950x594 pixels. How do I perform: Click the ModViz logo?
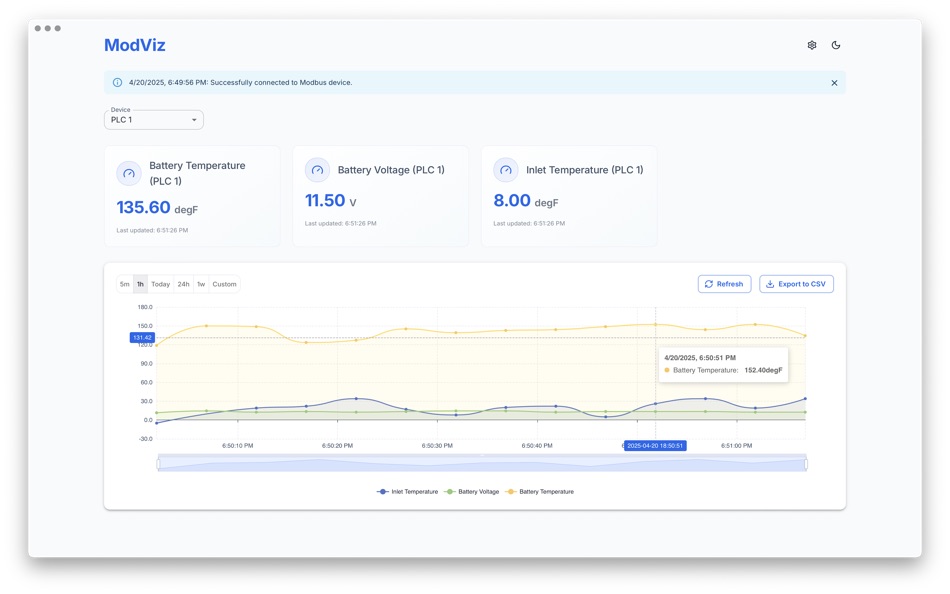pyautogui.click(x=135, y=45)
